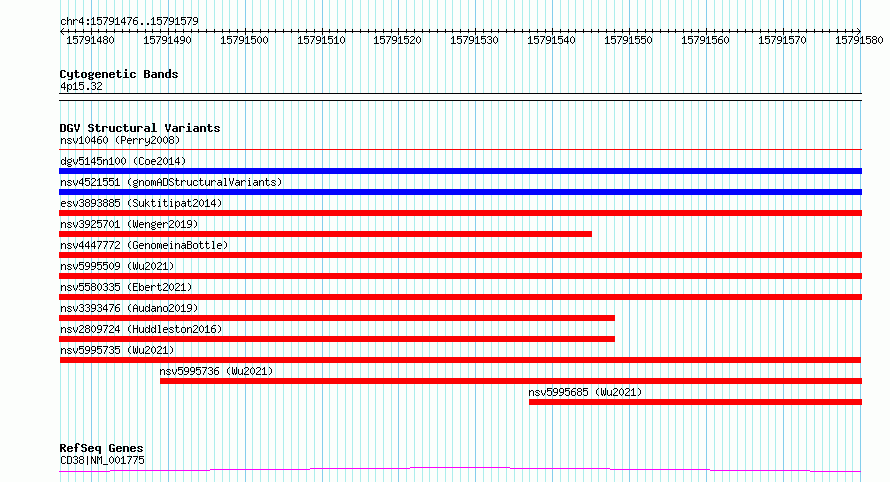Screen dimensions: 890x482
Task: Click the red nsv5995735 variant bar
Action: point(460,360)
